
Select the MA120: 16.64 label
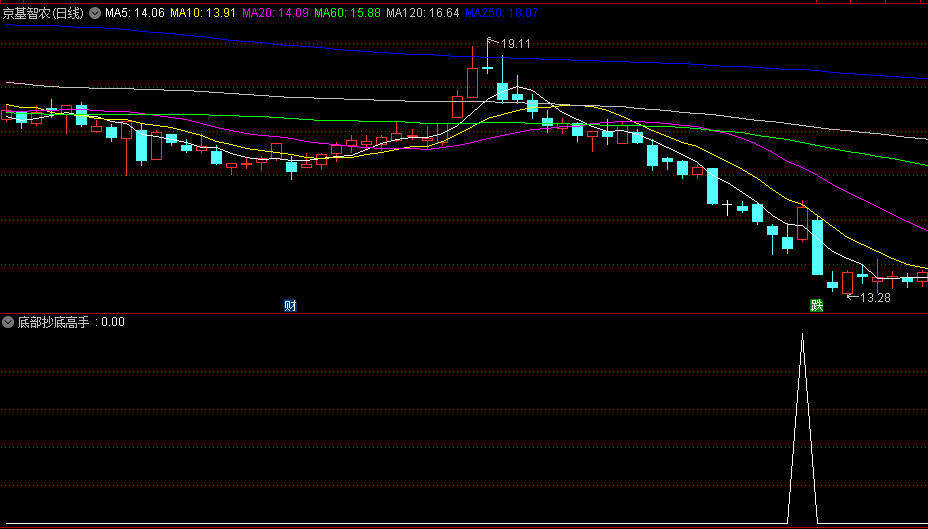point(423,13)
